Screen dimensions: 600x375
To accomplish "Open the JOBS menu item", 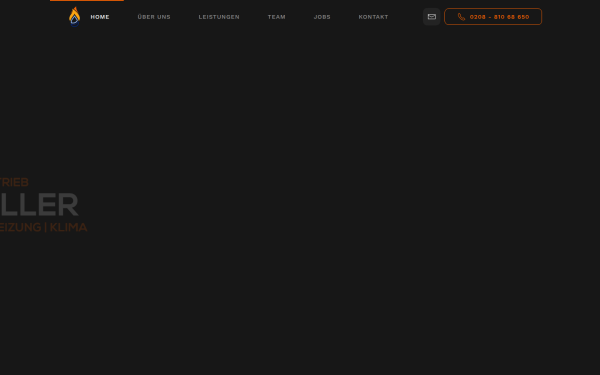I will pyautogui.click(x=322, y=17).
